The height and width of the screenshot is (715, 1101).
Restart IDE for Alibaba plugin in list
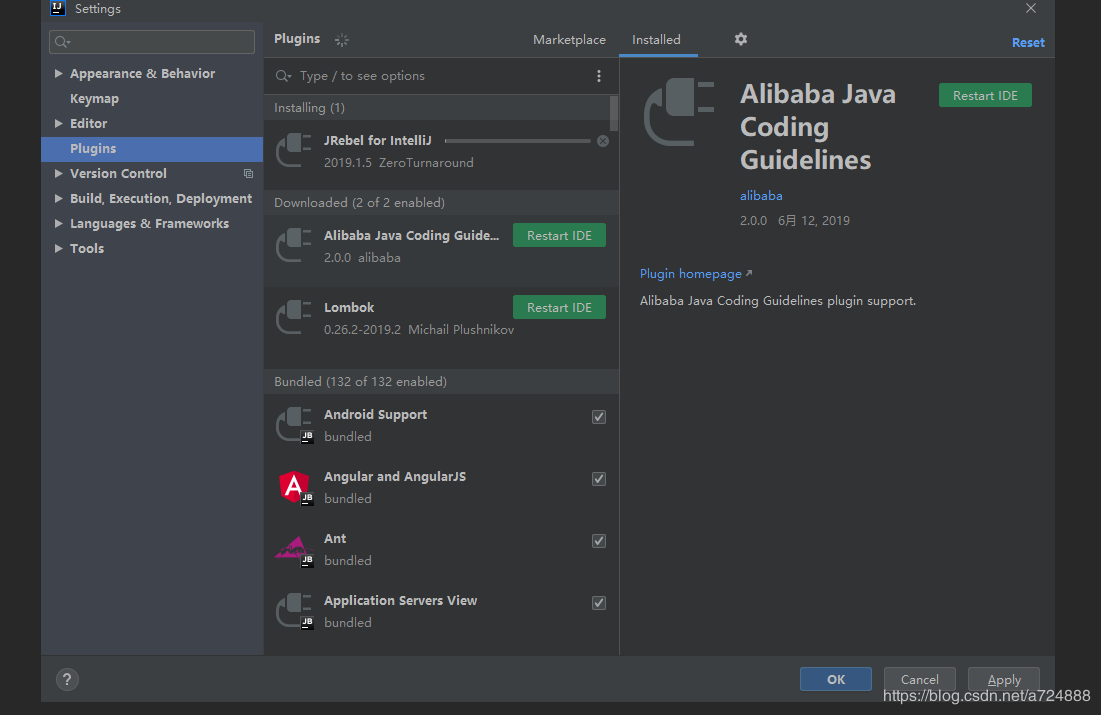559,235
